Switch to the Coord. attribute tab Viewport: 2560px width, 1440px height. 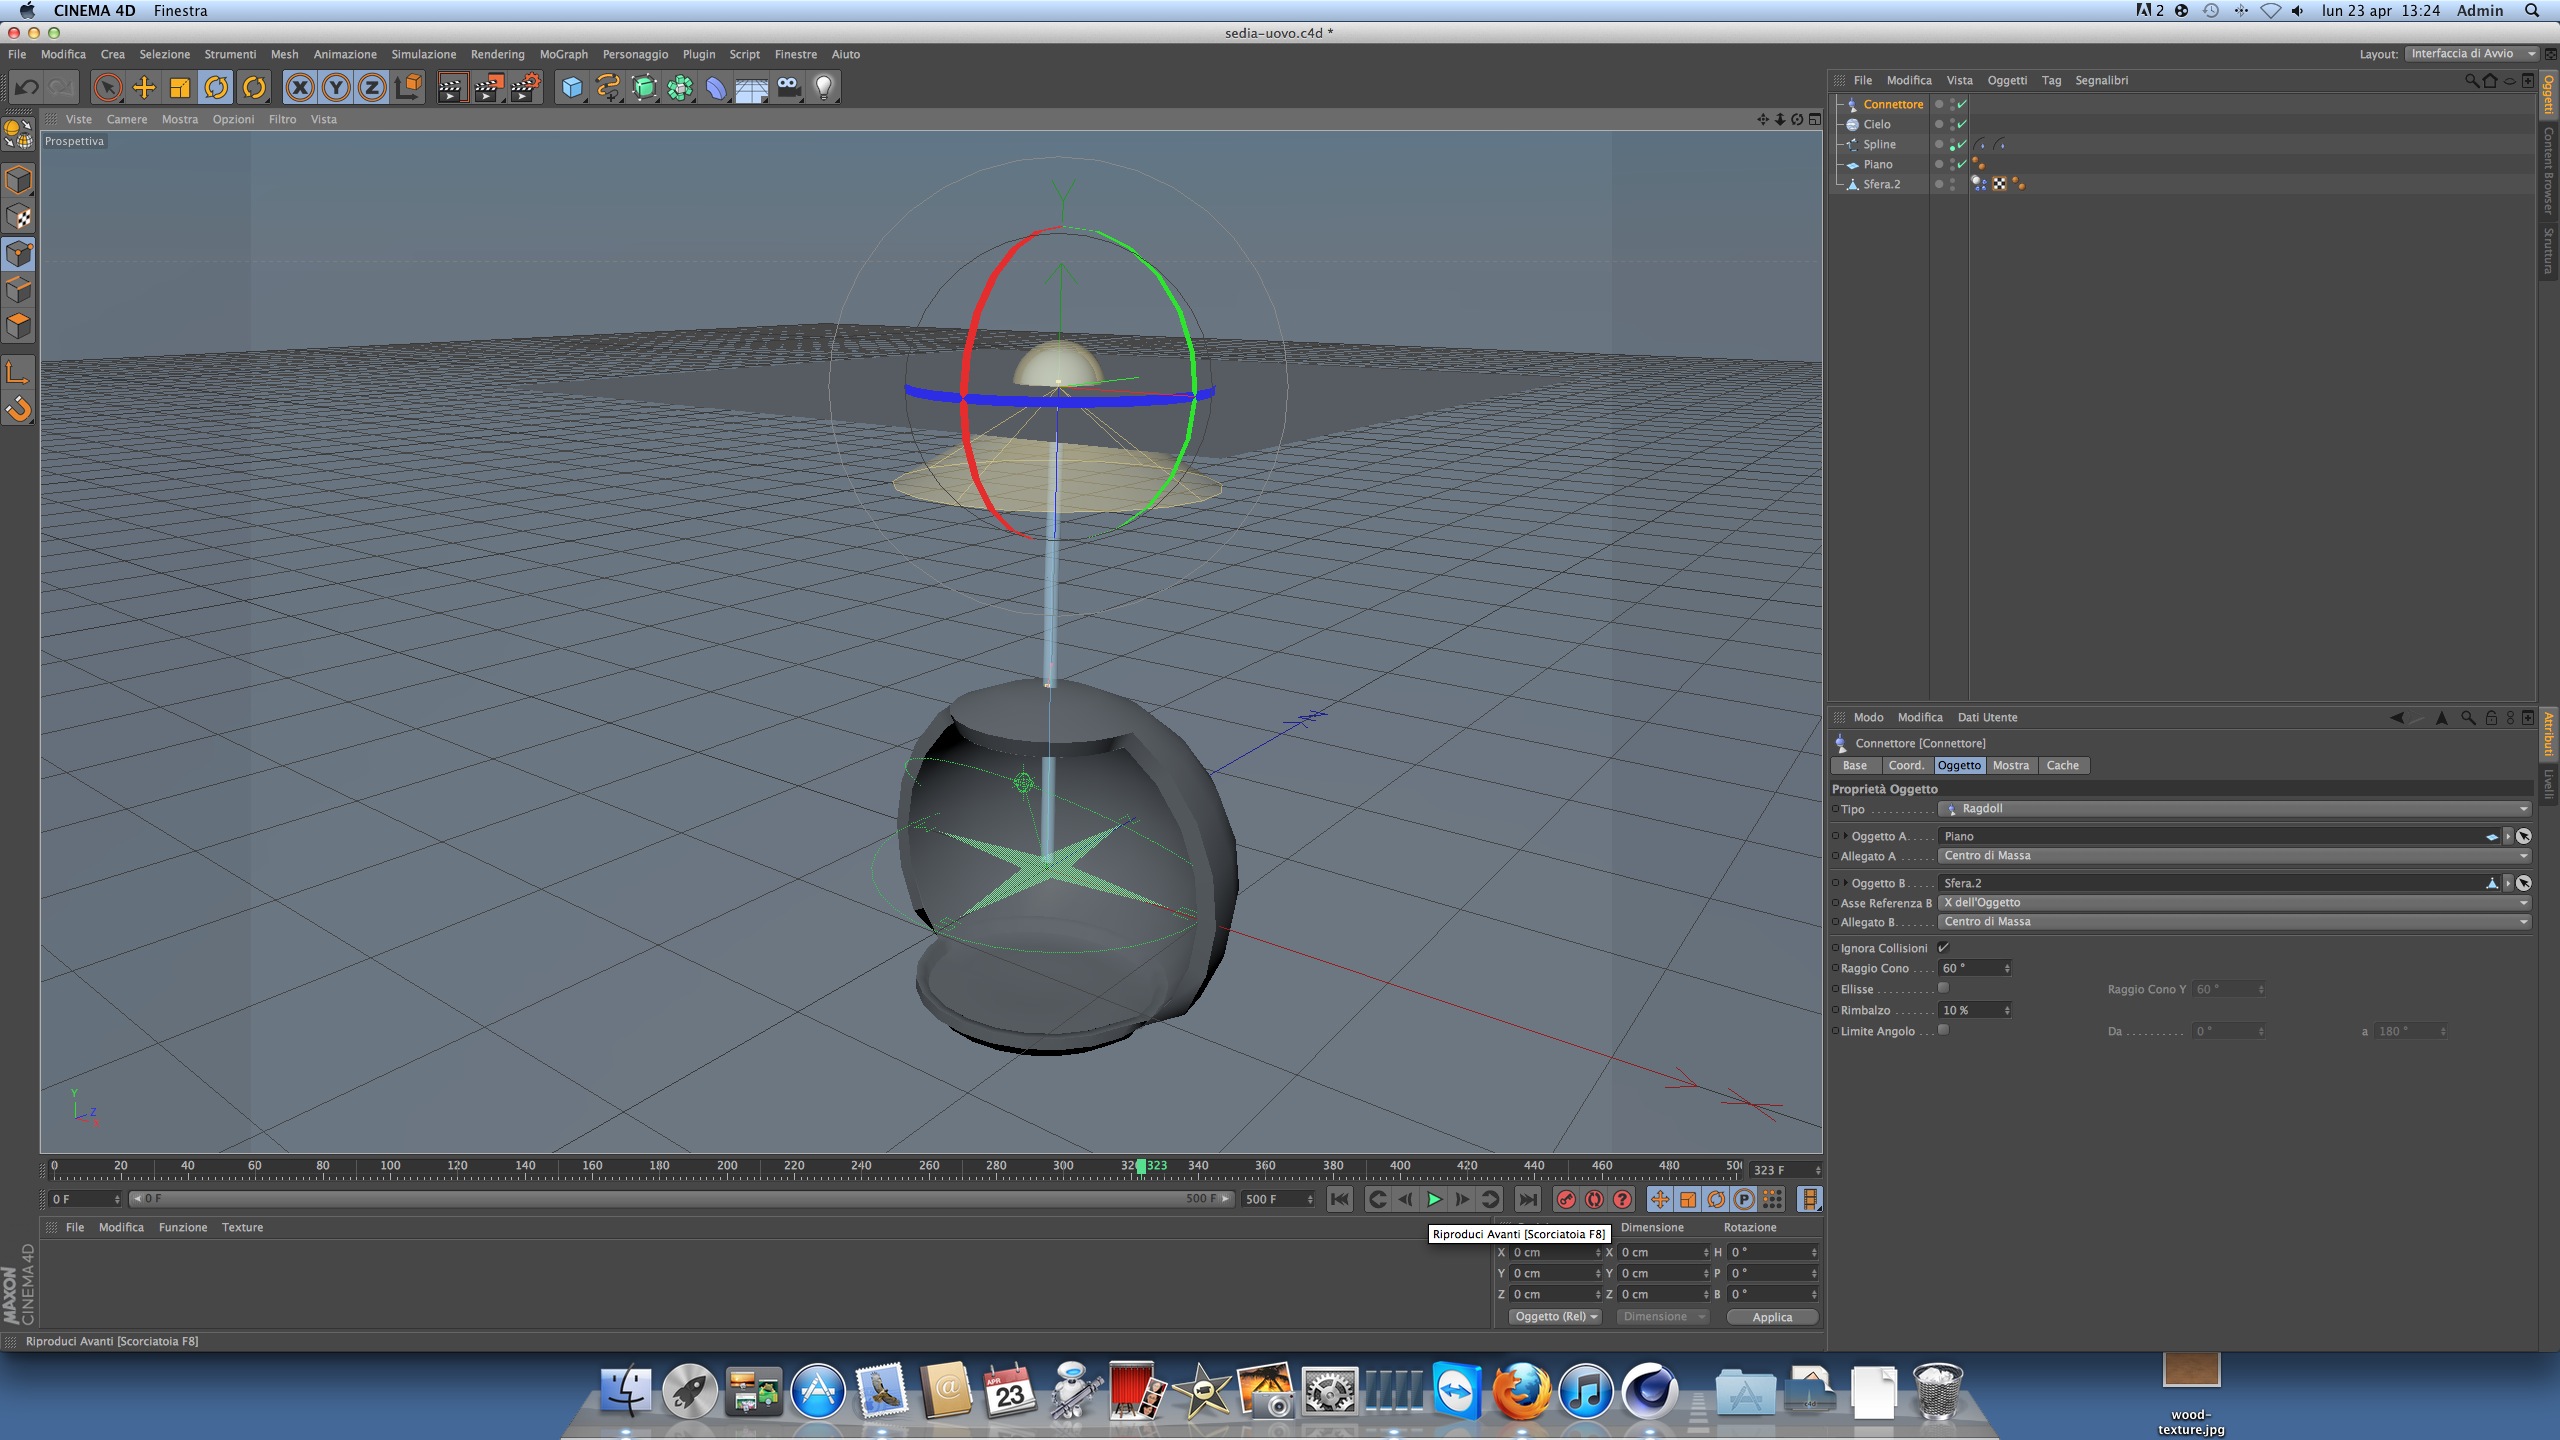[x=1905, y=765]
